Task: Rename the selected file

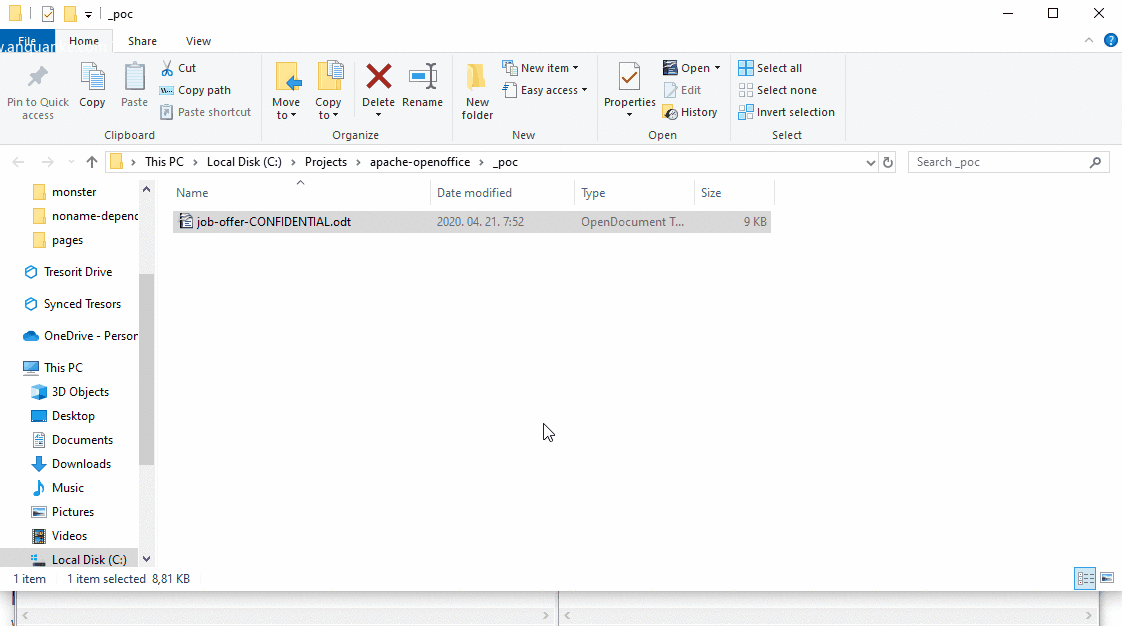Action: click(x=422, y=86)
